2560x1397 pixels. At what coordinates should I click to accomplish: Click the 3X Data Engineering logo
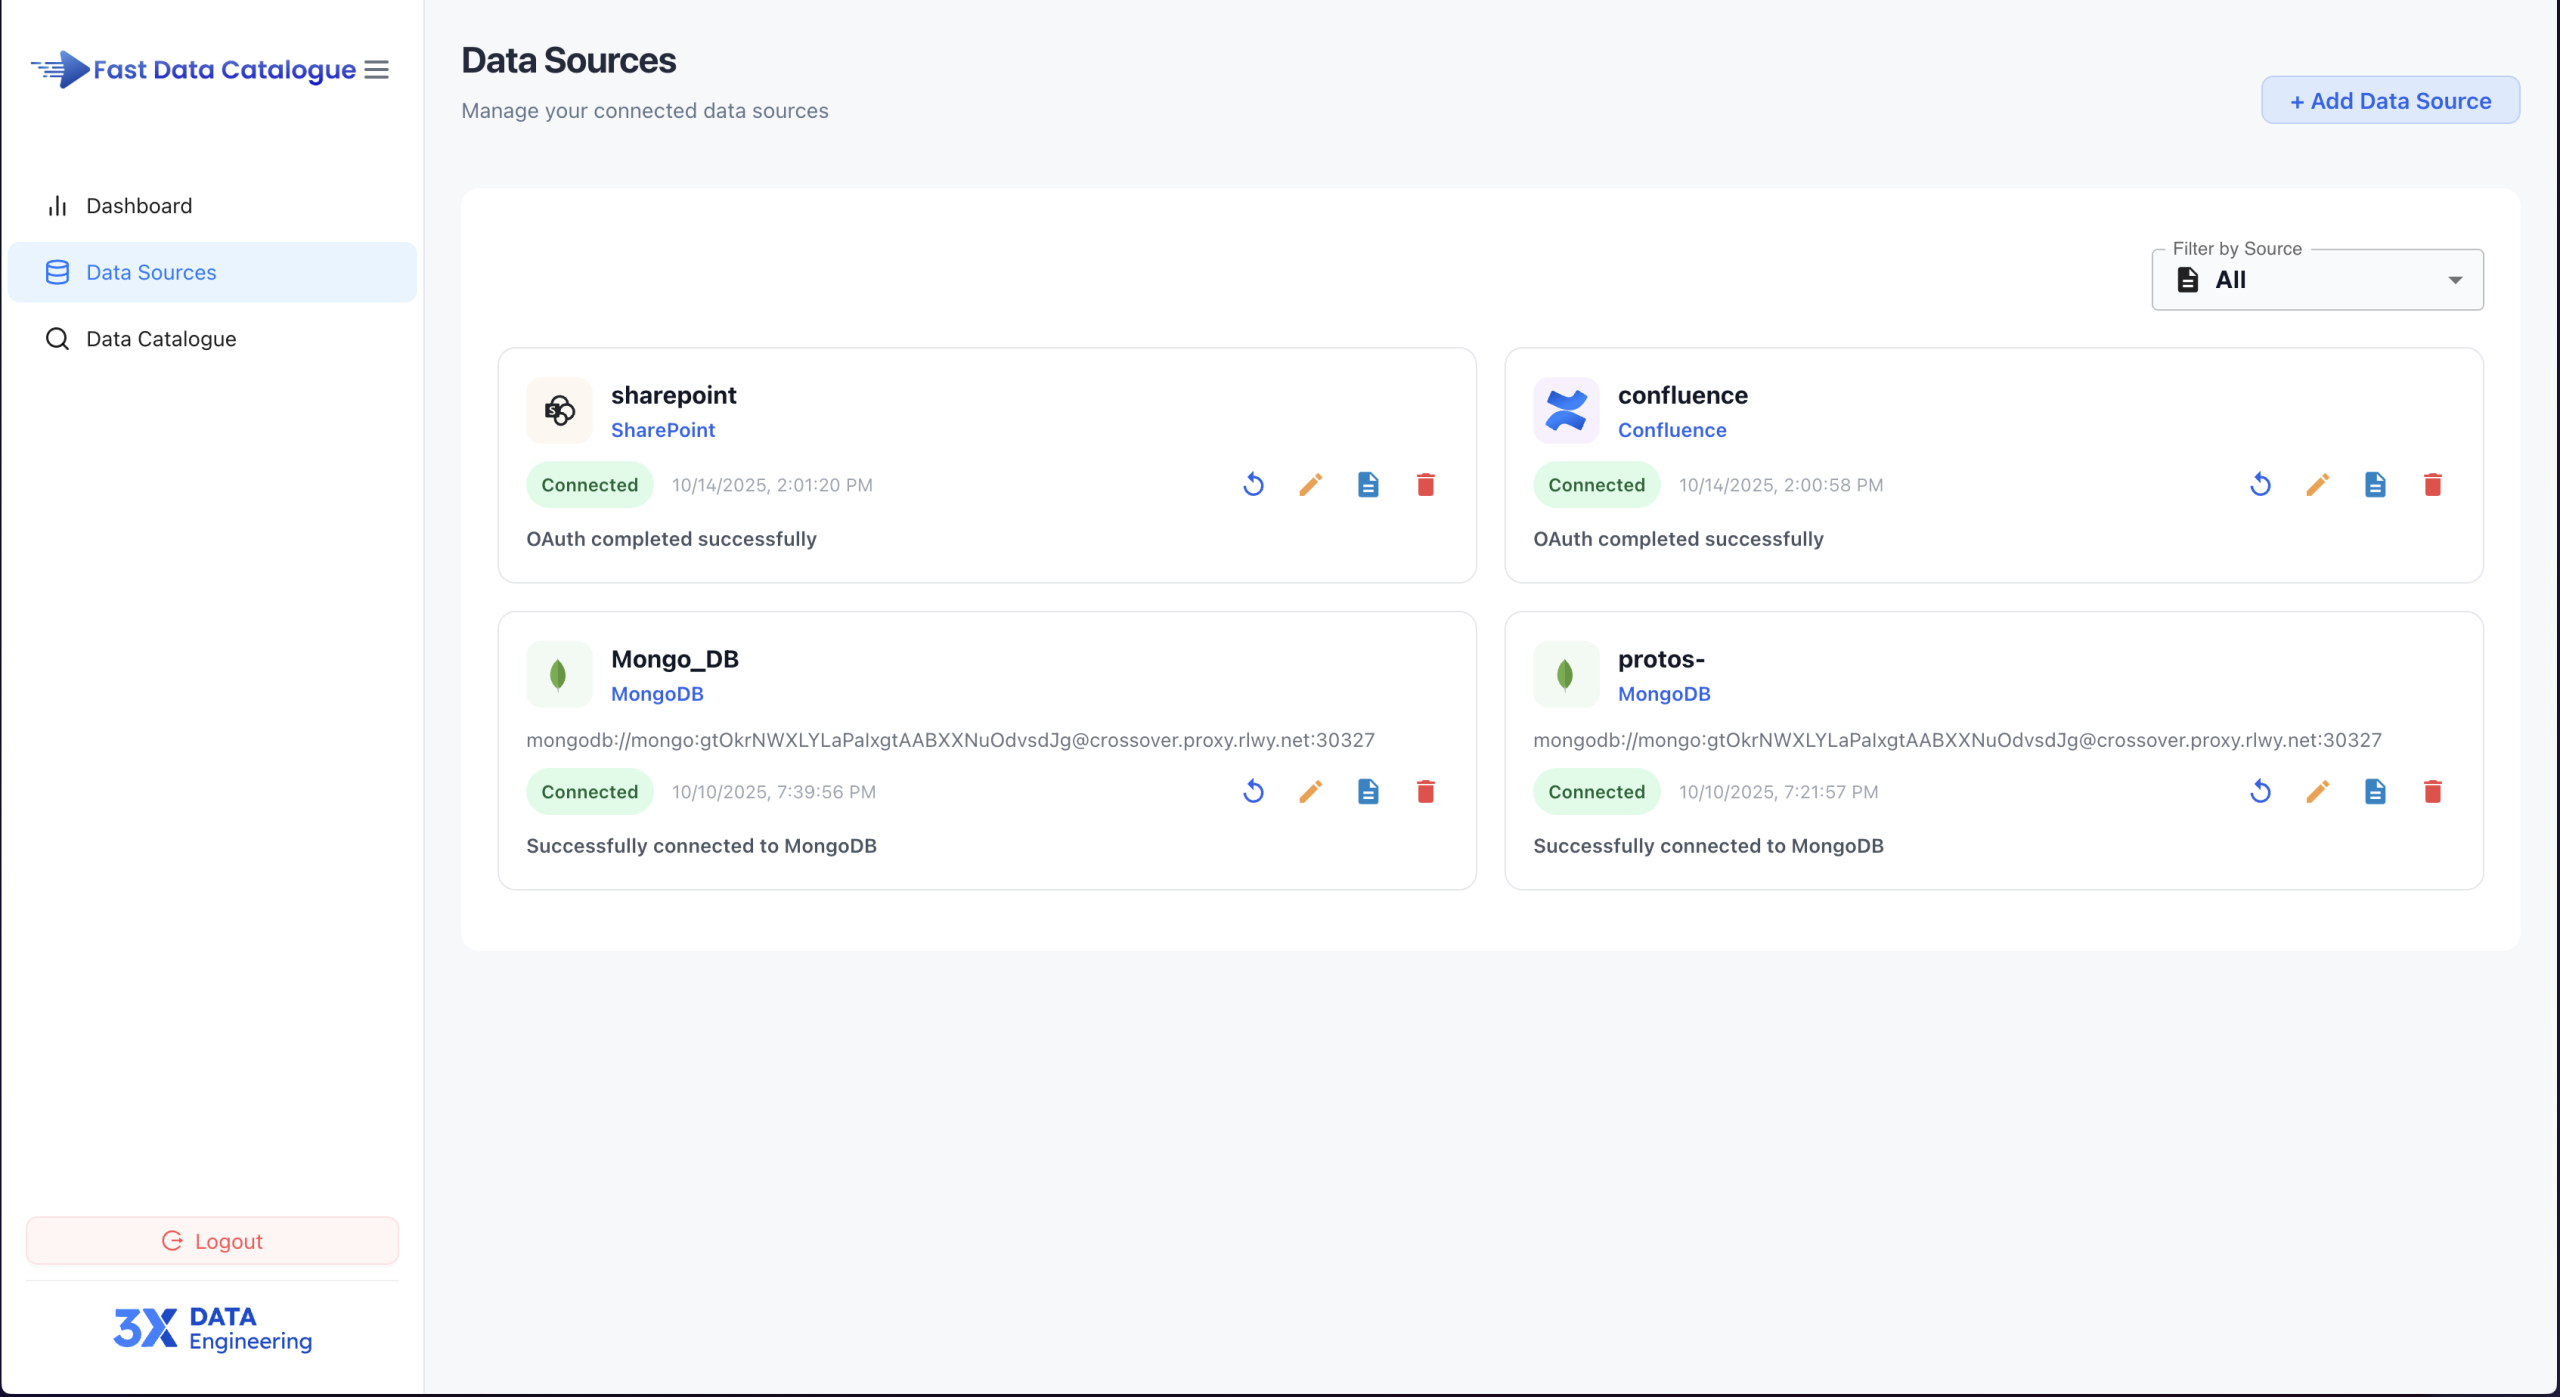211,1328
